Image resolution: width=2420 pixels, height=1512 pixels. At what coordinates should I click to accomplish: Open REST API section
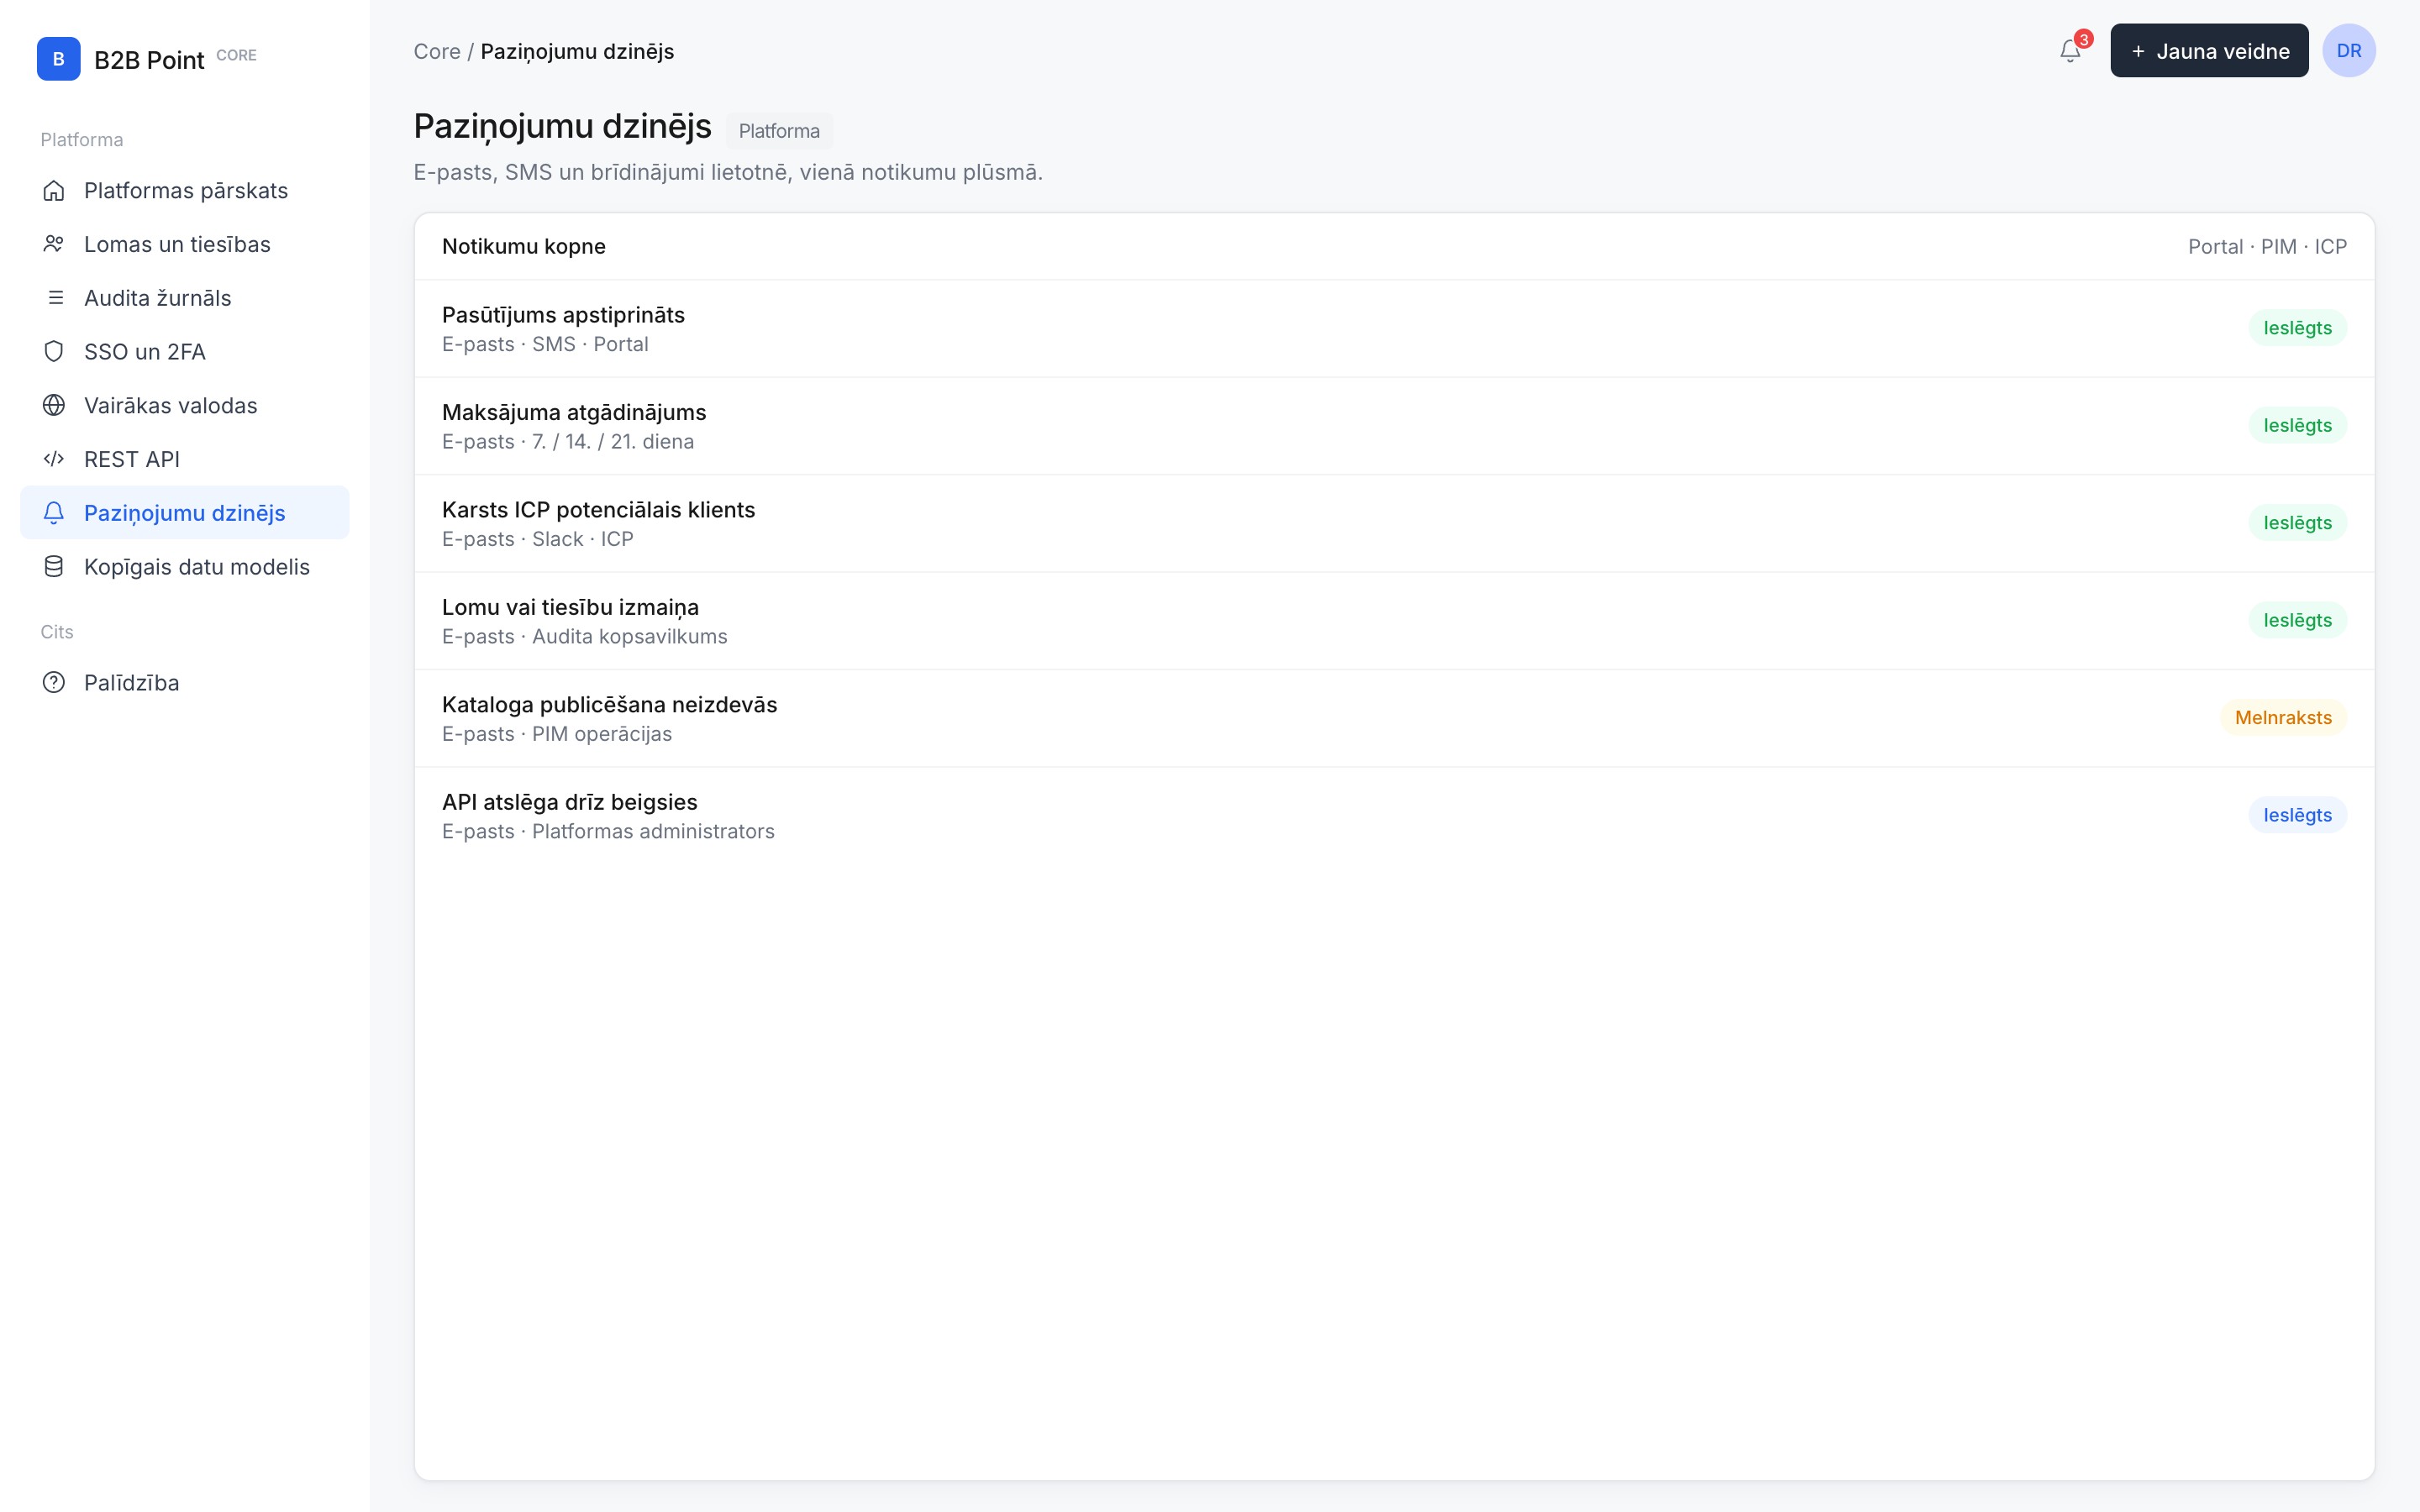(x=185, y=459)
